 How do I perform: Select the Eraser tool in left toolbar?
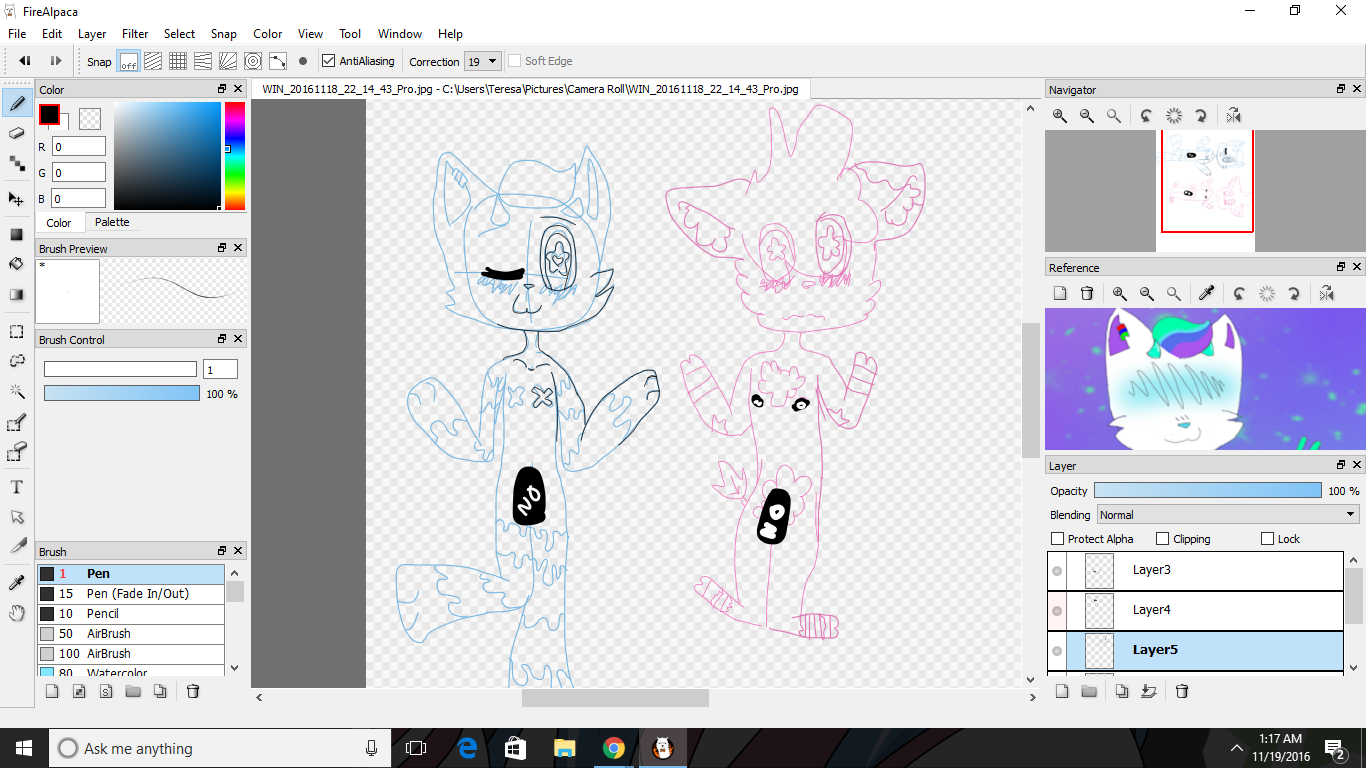(17, 133)
